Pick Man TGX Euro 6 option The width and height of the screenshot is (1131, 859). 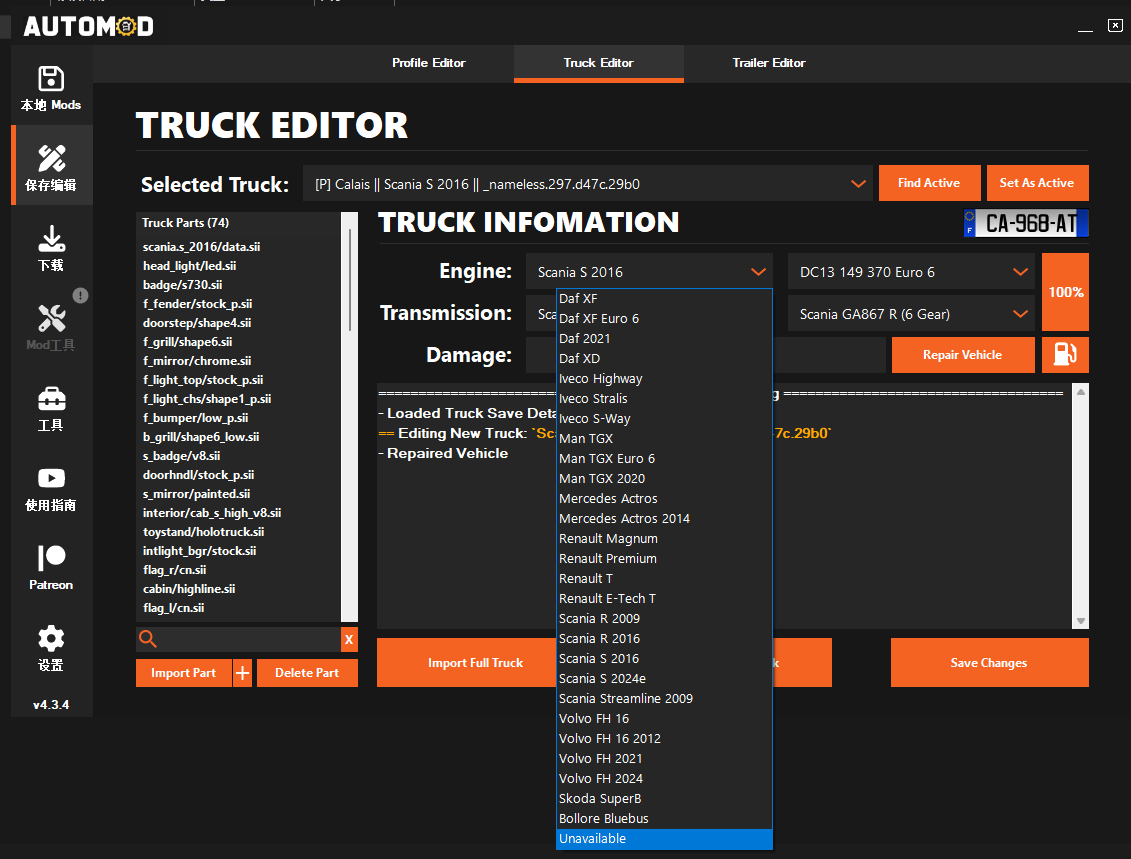(664, 459)
